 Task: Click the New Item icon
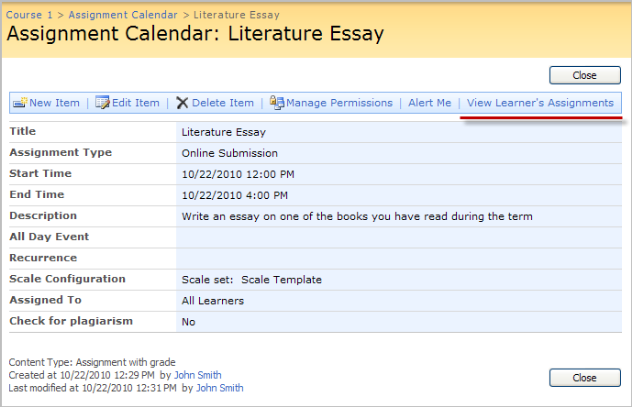[x=20, y=103]
